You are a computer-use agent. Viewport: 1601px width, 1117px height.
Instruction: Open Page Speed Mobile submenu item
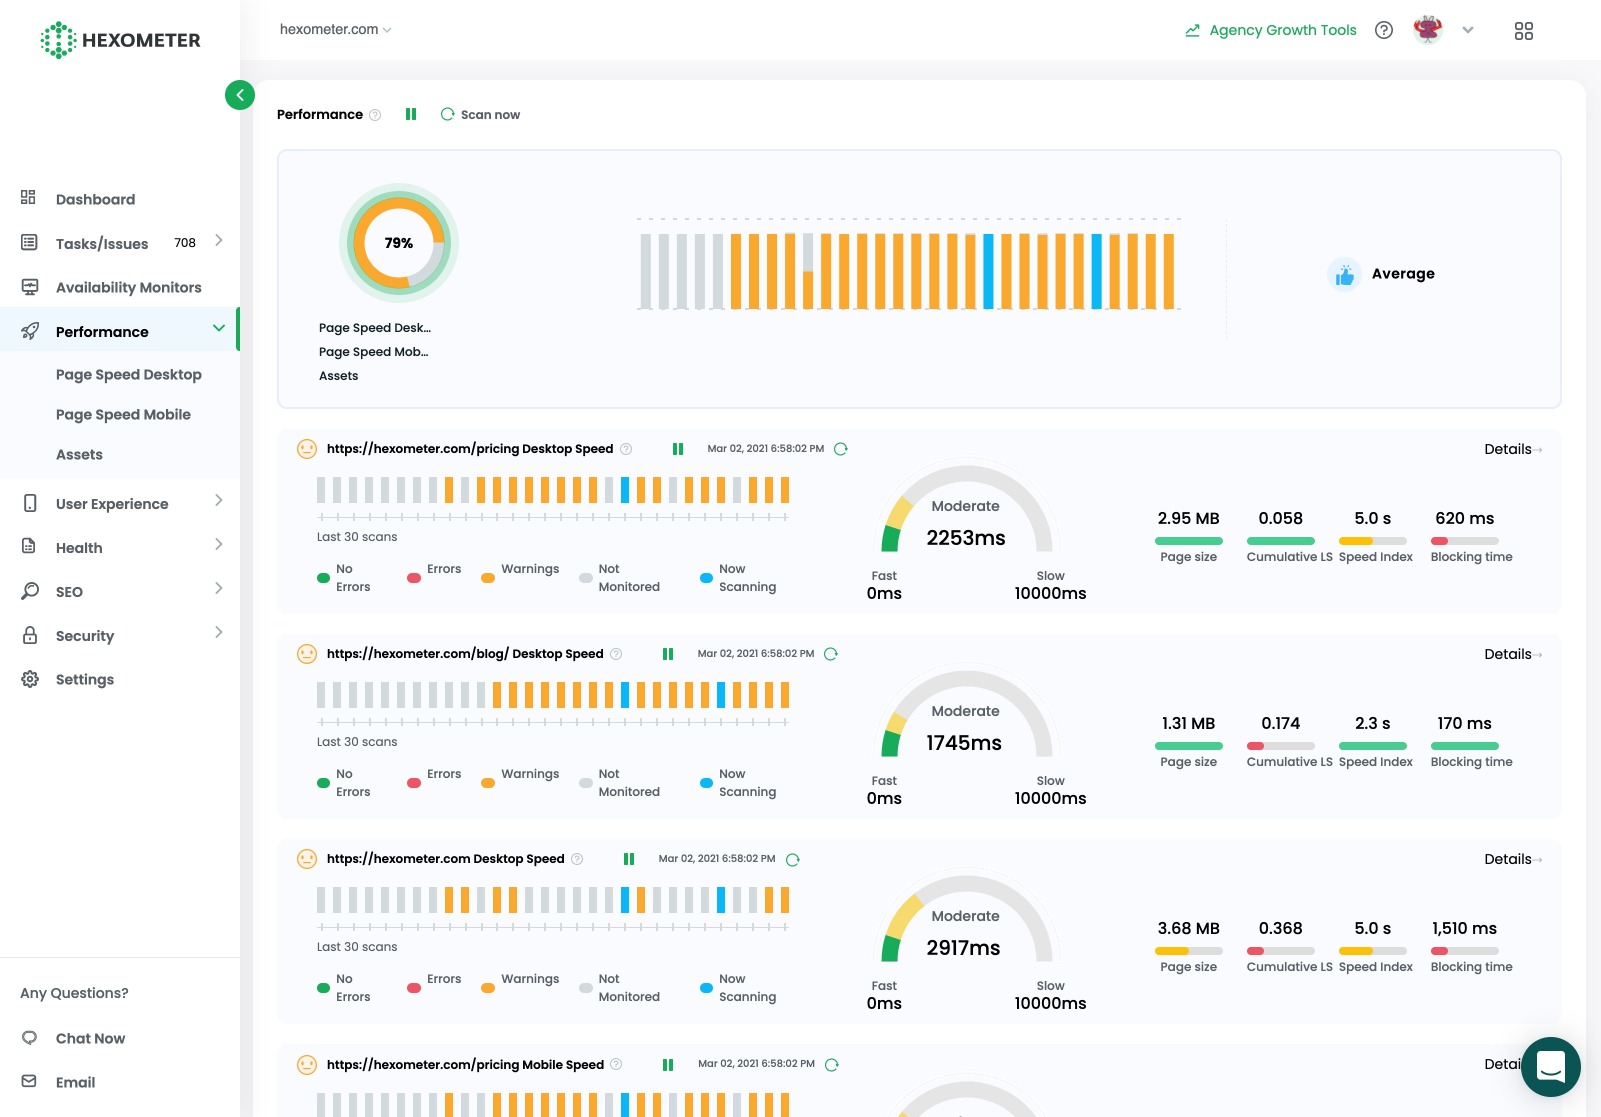click(123, 414)
